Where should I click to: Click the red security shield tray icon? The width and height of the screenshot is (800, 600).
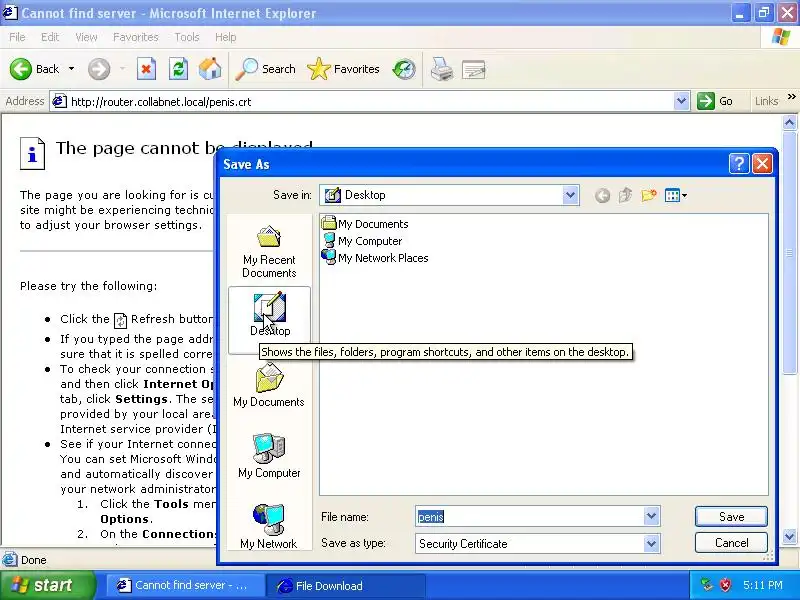click(725, 585)
